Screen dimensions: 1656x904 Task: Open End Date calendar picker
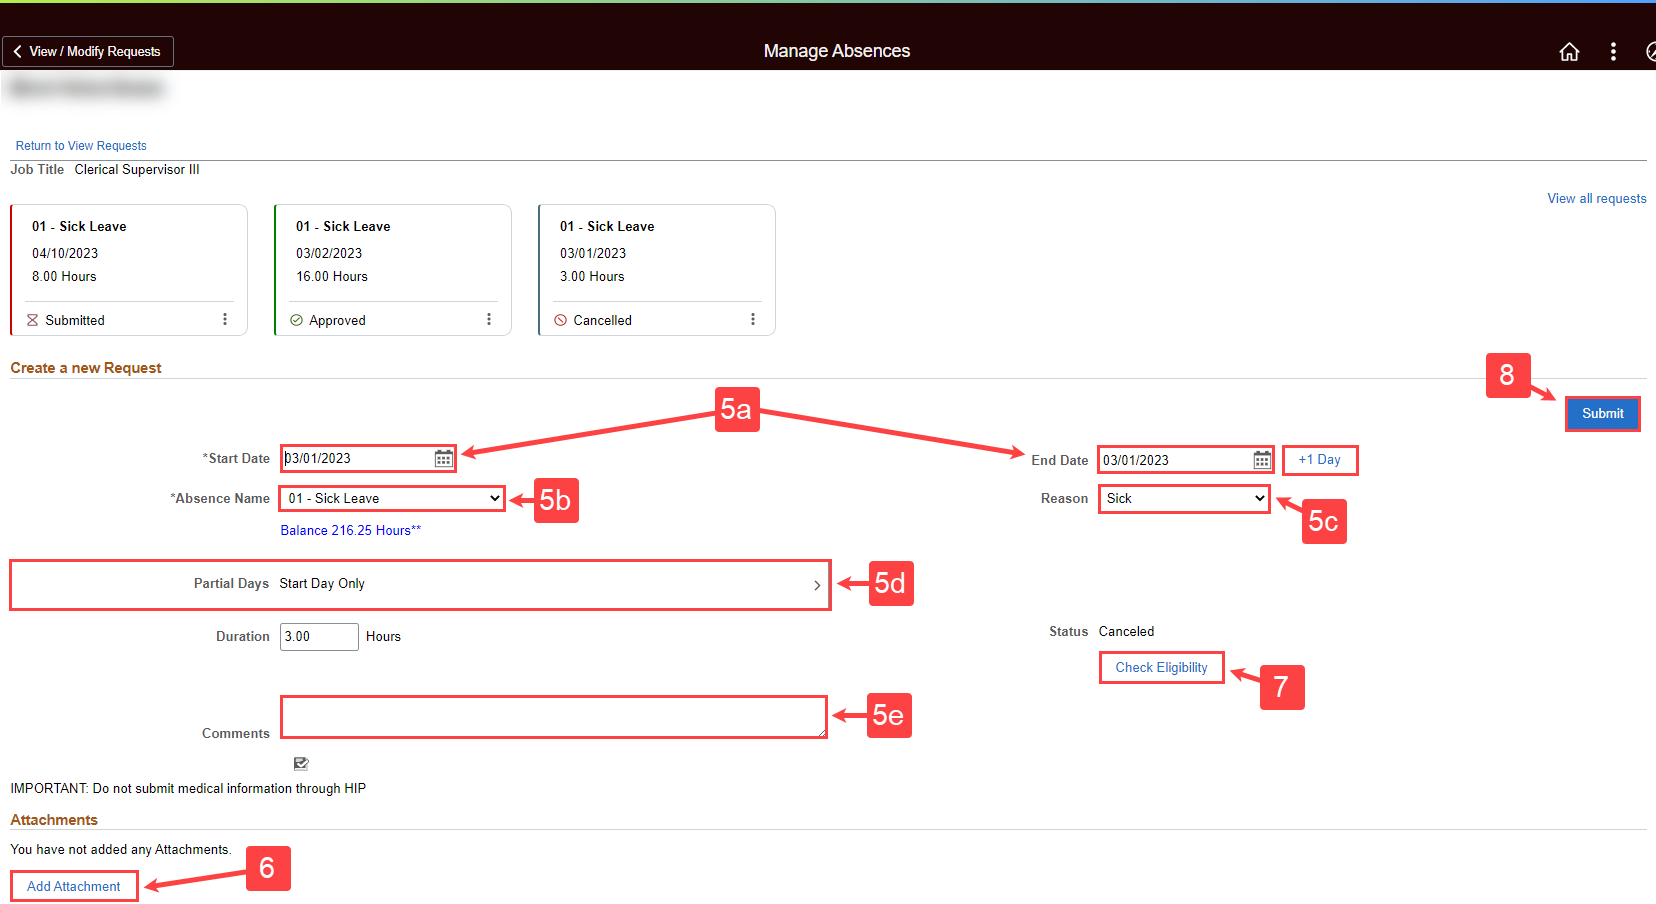tap(1262, 460)
